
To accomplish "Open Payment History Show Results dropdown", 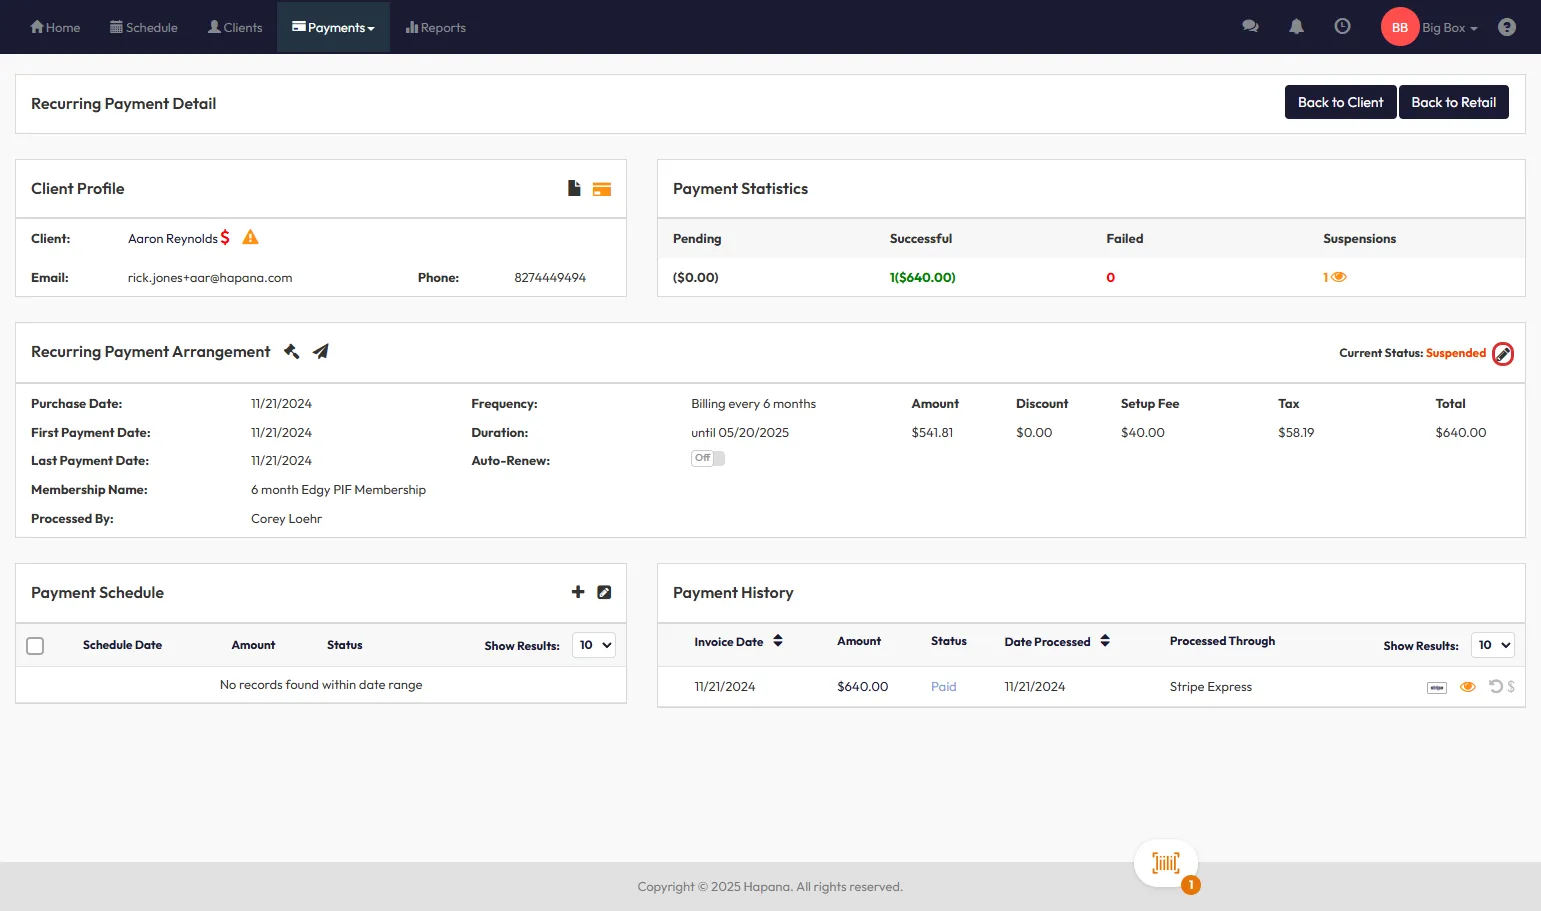I will coord(1493,645).
